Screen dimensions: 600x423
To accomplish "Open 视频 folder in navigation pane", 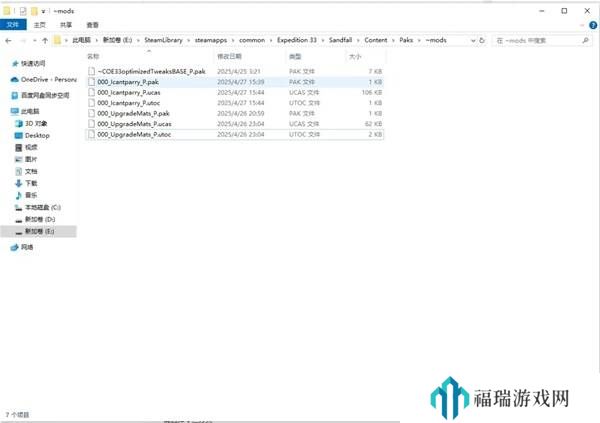I will pyautogui.click(x=31, y=147).
